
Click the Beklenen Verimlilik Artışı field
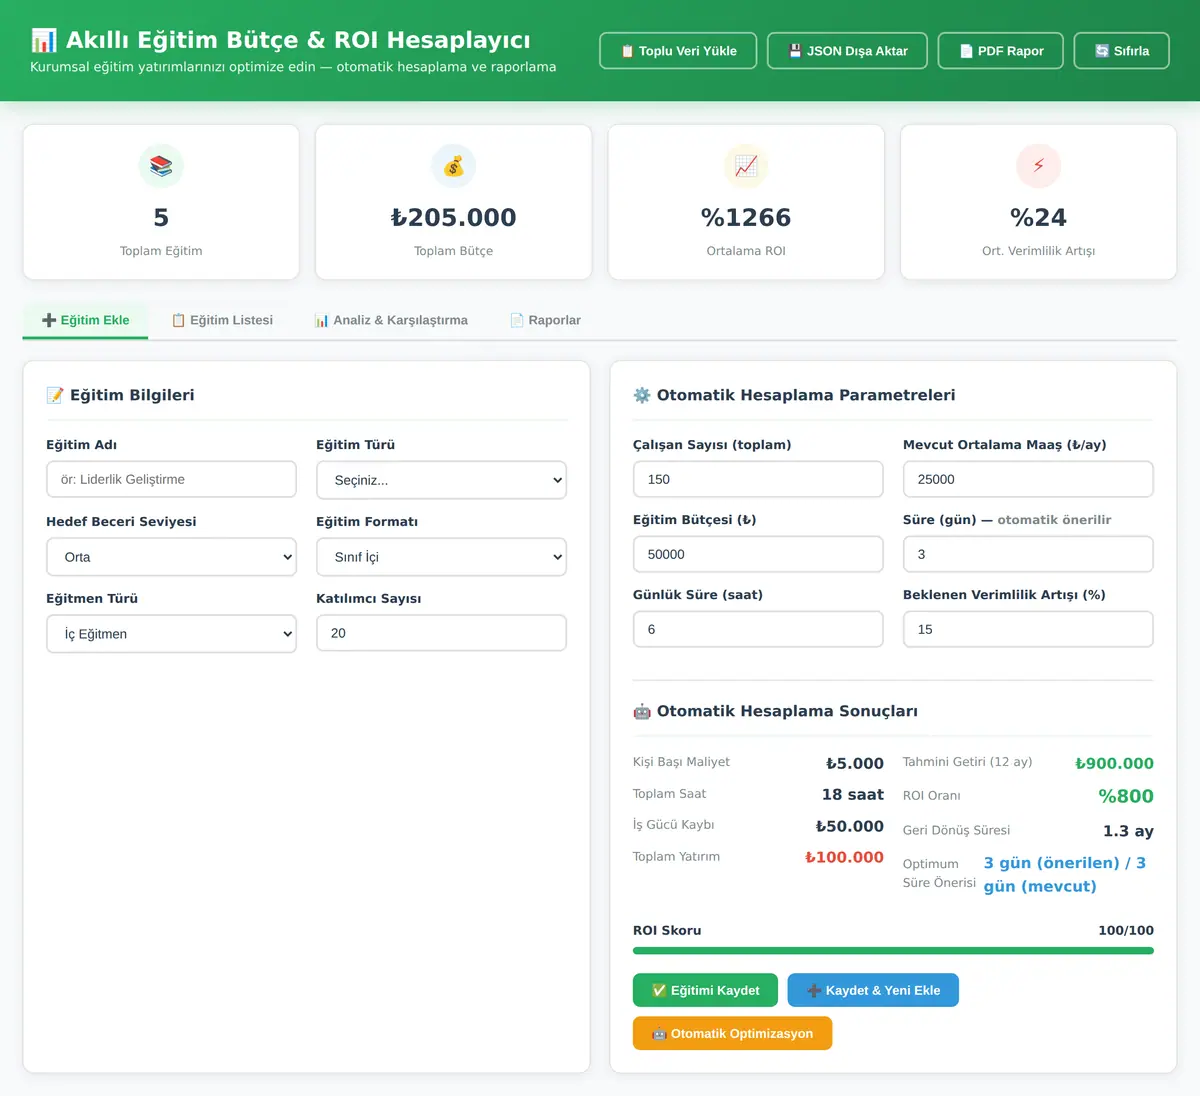(1028, 629)
